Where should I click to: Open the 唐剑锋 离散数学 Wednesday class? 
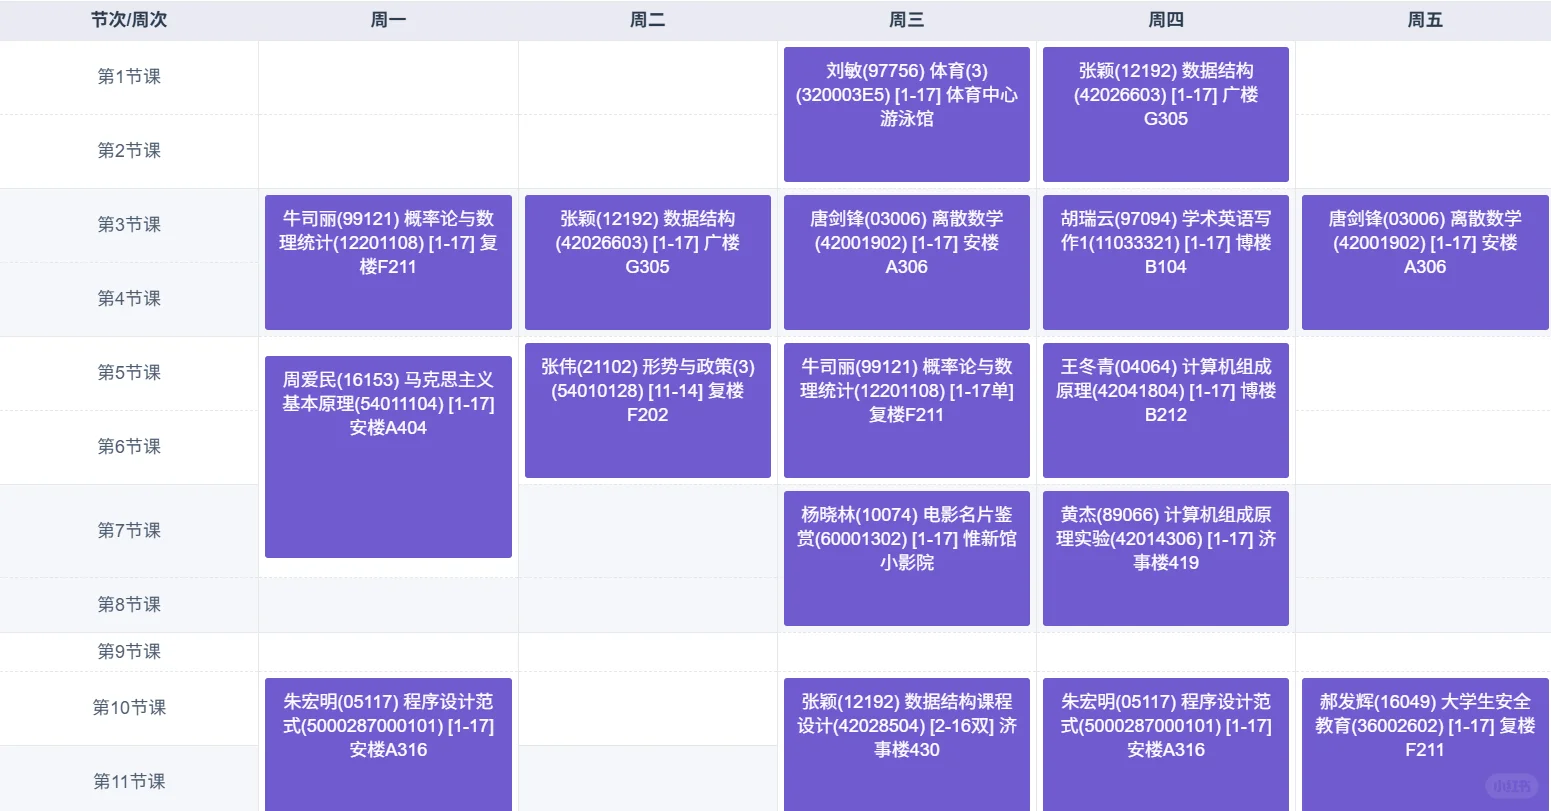(x=906, y=261)
